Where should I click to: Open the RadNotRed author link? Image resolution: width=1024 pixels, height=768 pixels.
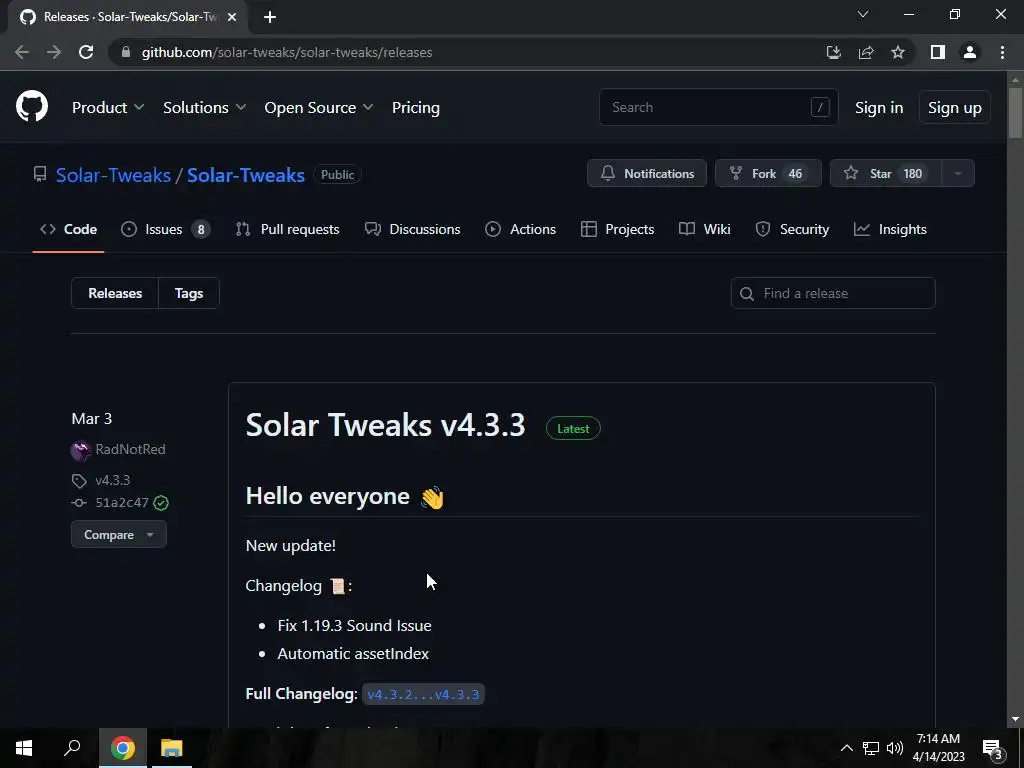point(130,449)
